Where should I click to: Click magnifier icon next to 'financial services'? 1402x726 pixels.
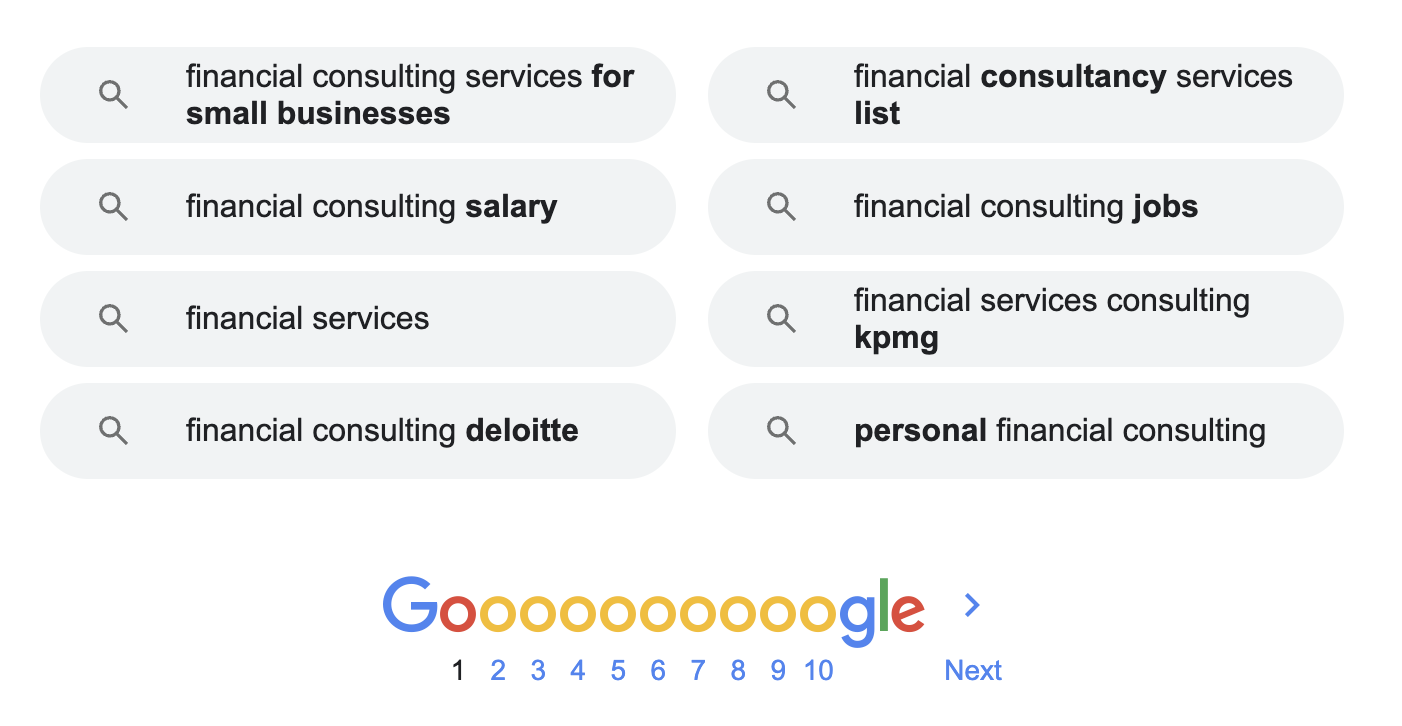(114, 319)
